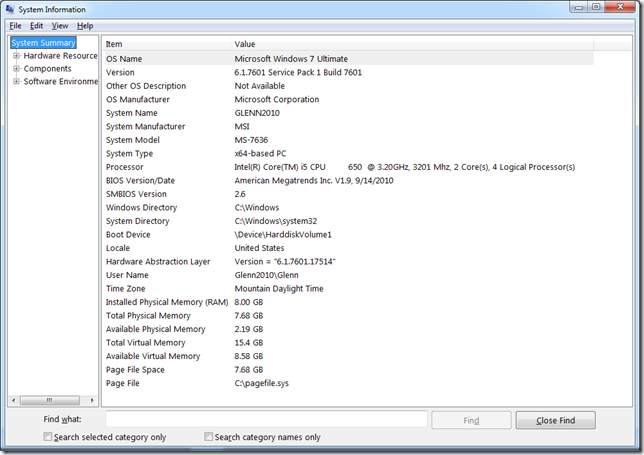Click the 'American Megatrends Inc. V1.9' value
Viewport: 644px width, 455px height.
tap(314, 180)
